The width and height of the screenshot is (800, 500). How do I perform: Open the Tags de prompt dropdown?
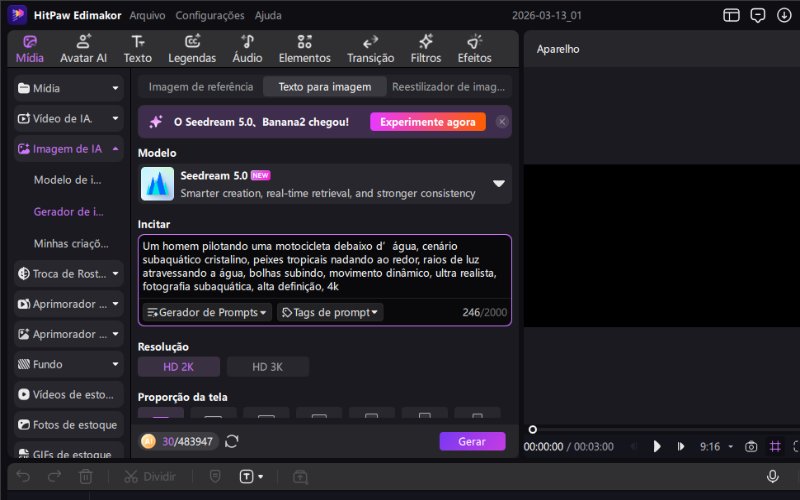coord(330,312)
